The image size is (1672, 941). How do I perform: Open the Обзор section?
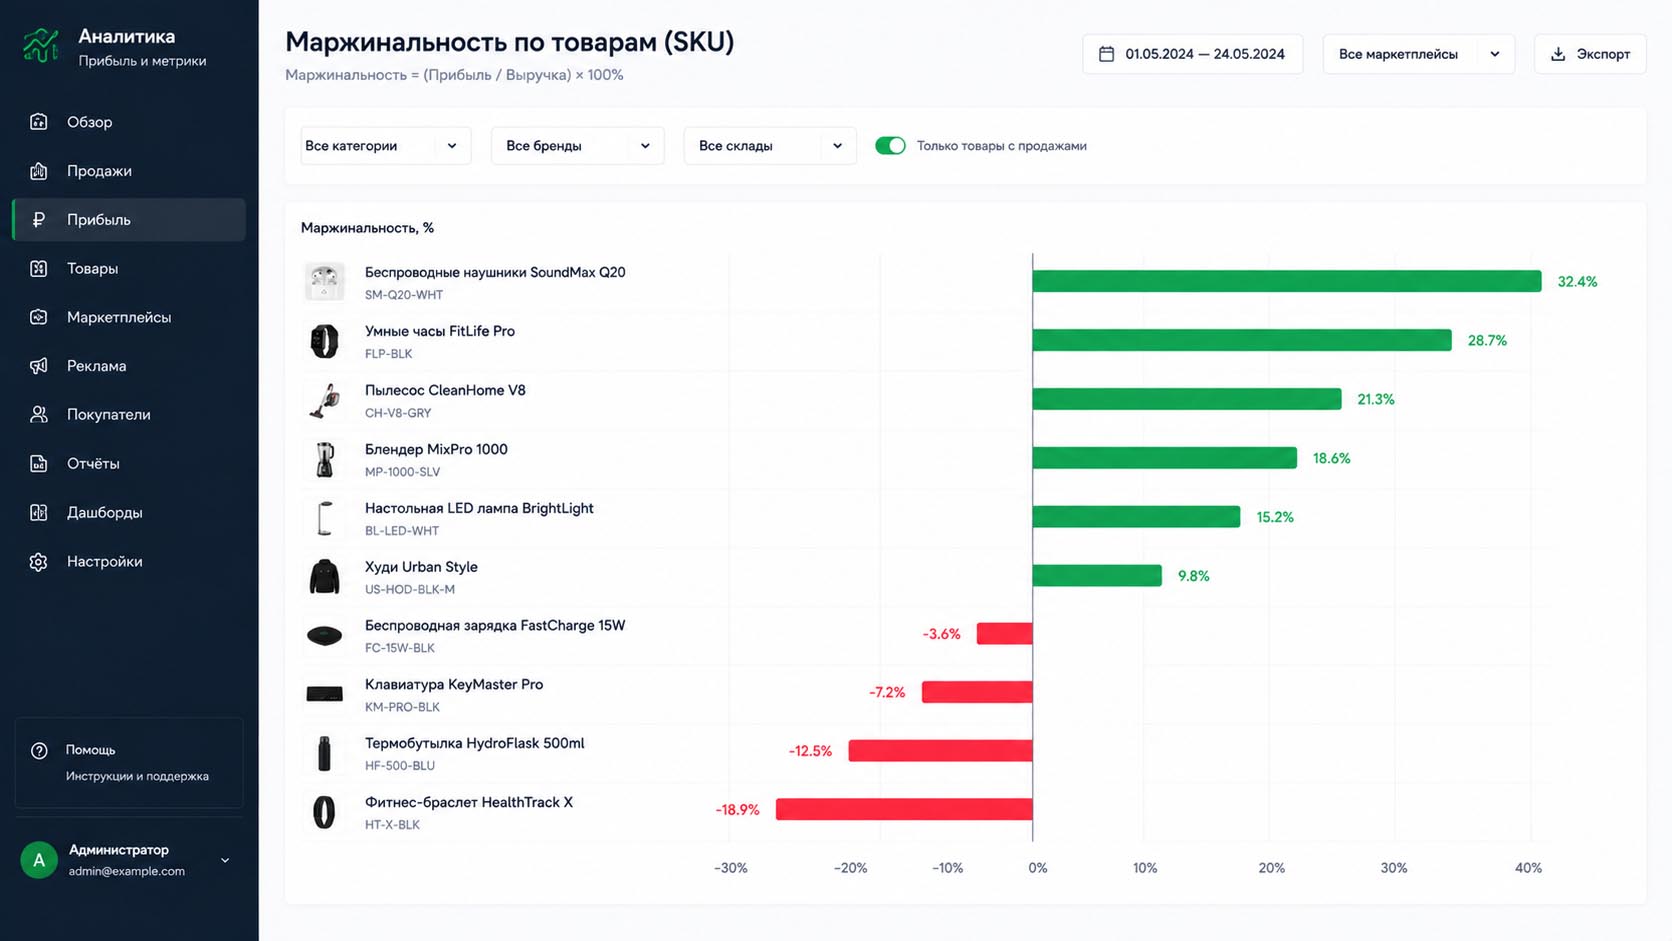(129, 122)
